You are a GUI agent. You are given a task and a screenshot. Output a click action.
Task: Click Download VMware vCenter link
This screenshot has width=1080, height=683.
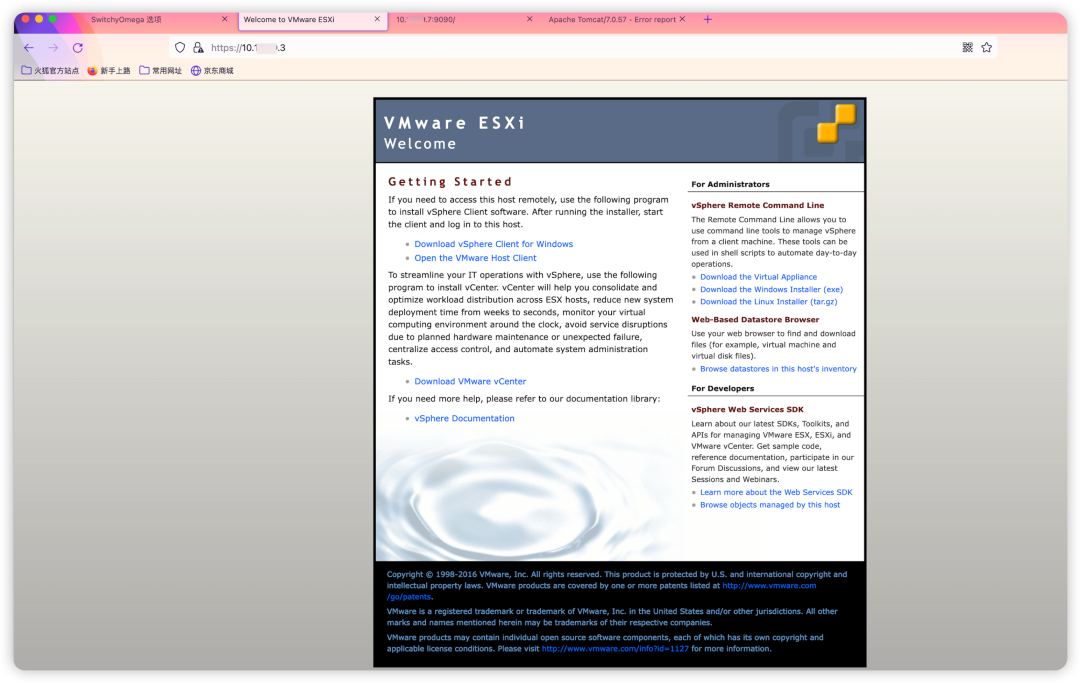click(x=470, y=381)
